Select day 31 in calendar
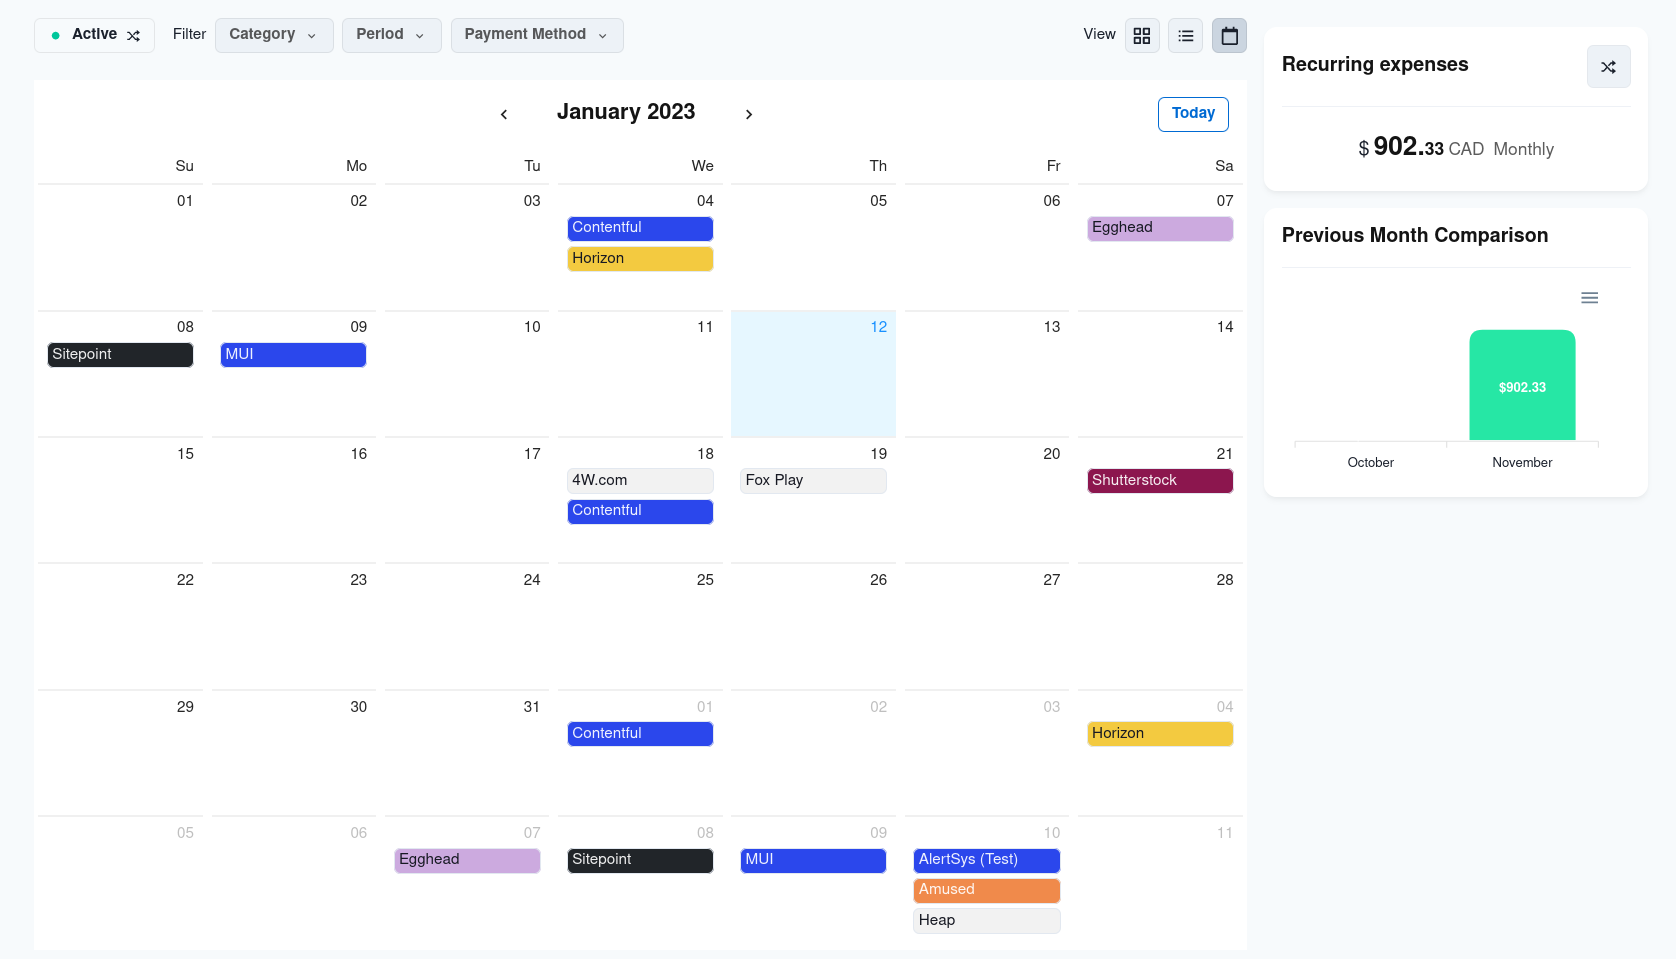The image size is (1676, 959). [x=467, y=752]
